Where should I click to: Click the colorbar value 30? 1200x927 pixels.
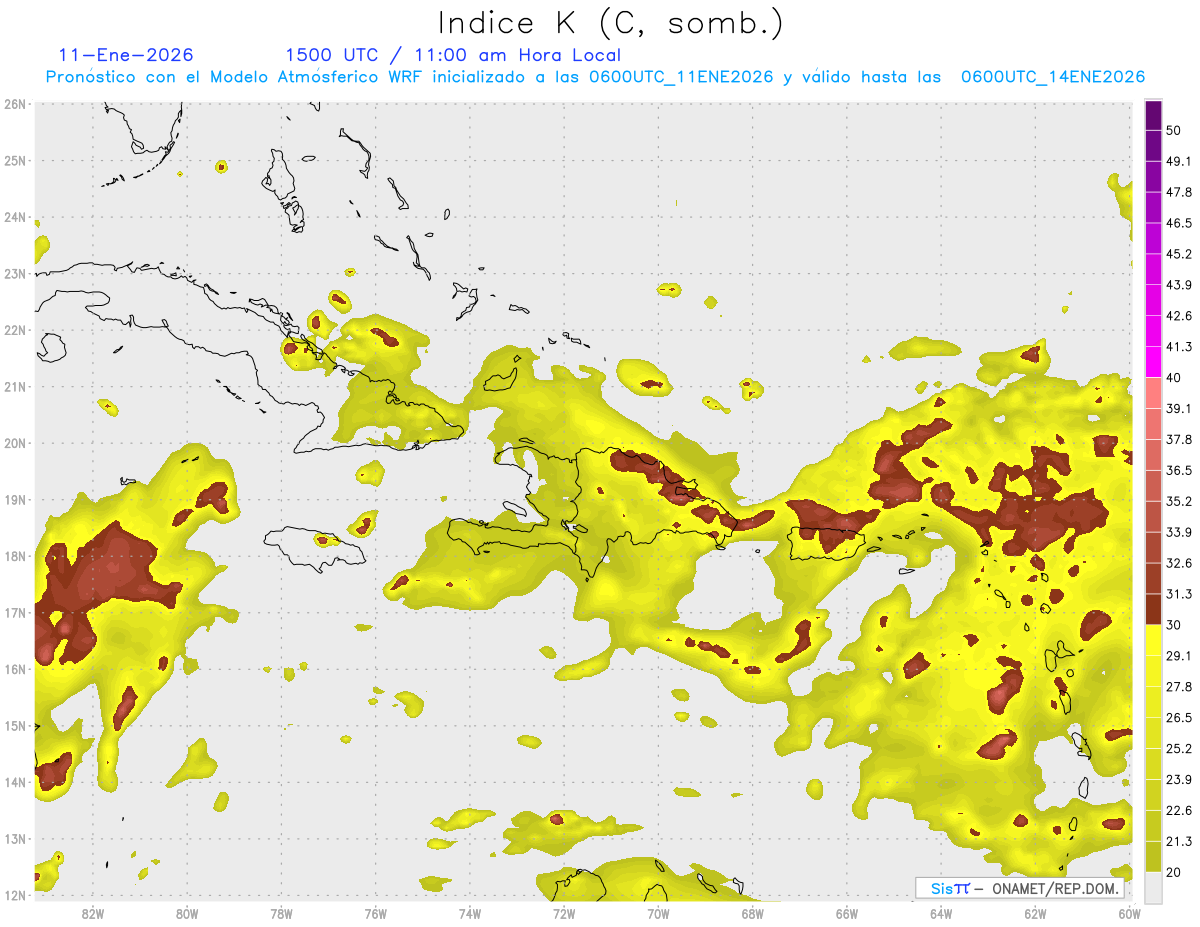1173,625
